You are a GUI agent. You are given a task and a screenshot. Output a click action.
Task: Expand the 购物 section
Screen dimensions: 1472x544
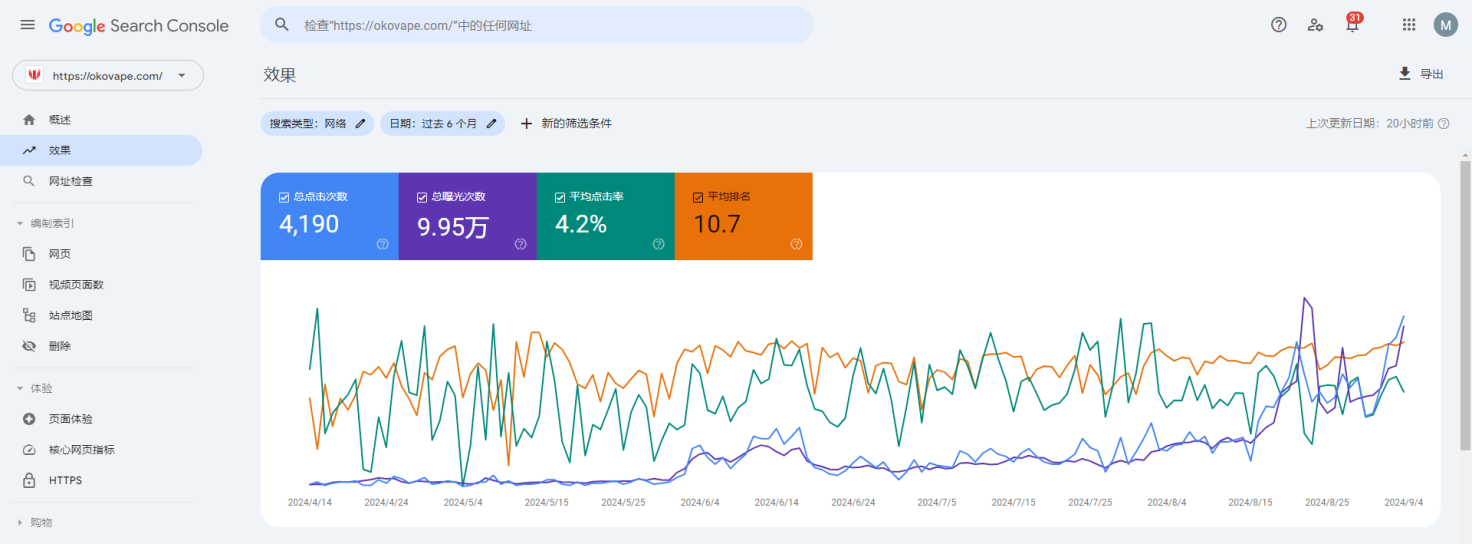tap(35, 522)
